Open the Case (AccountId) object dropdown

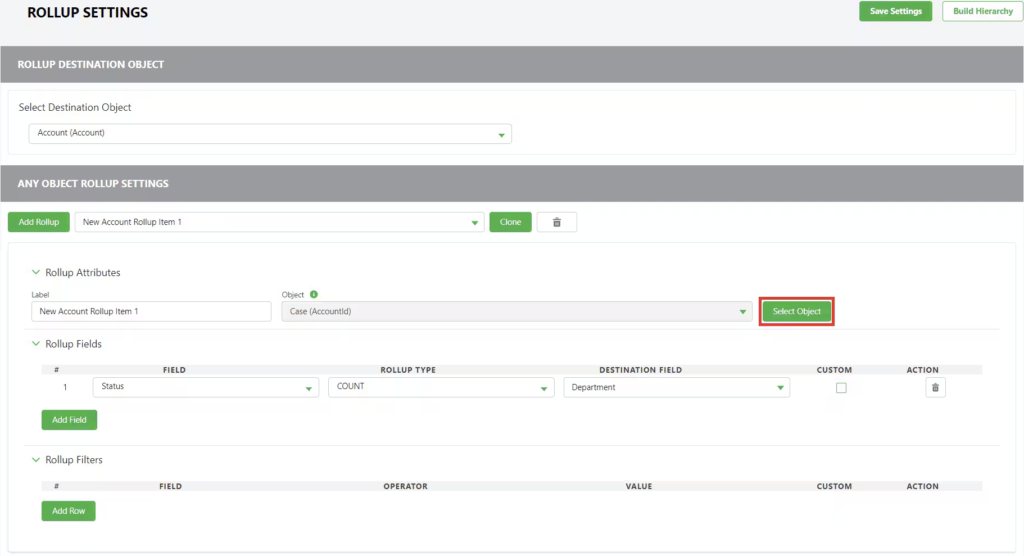click(517, 312)
